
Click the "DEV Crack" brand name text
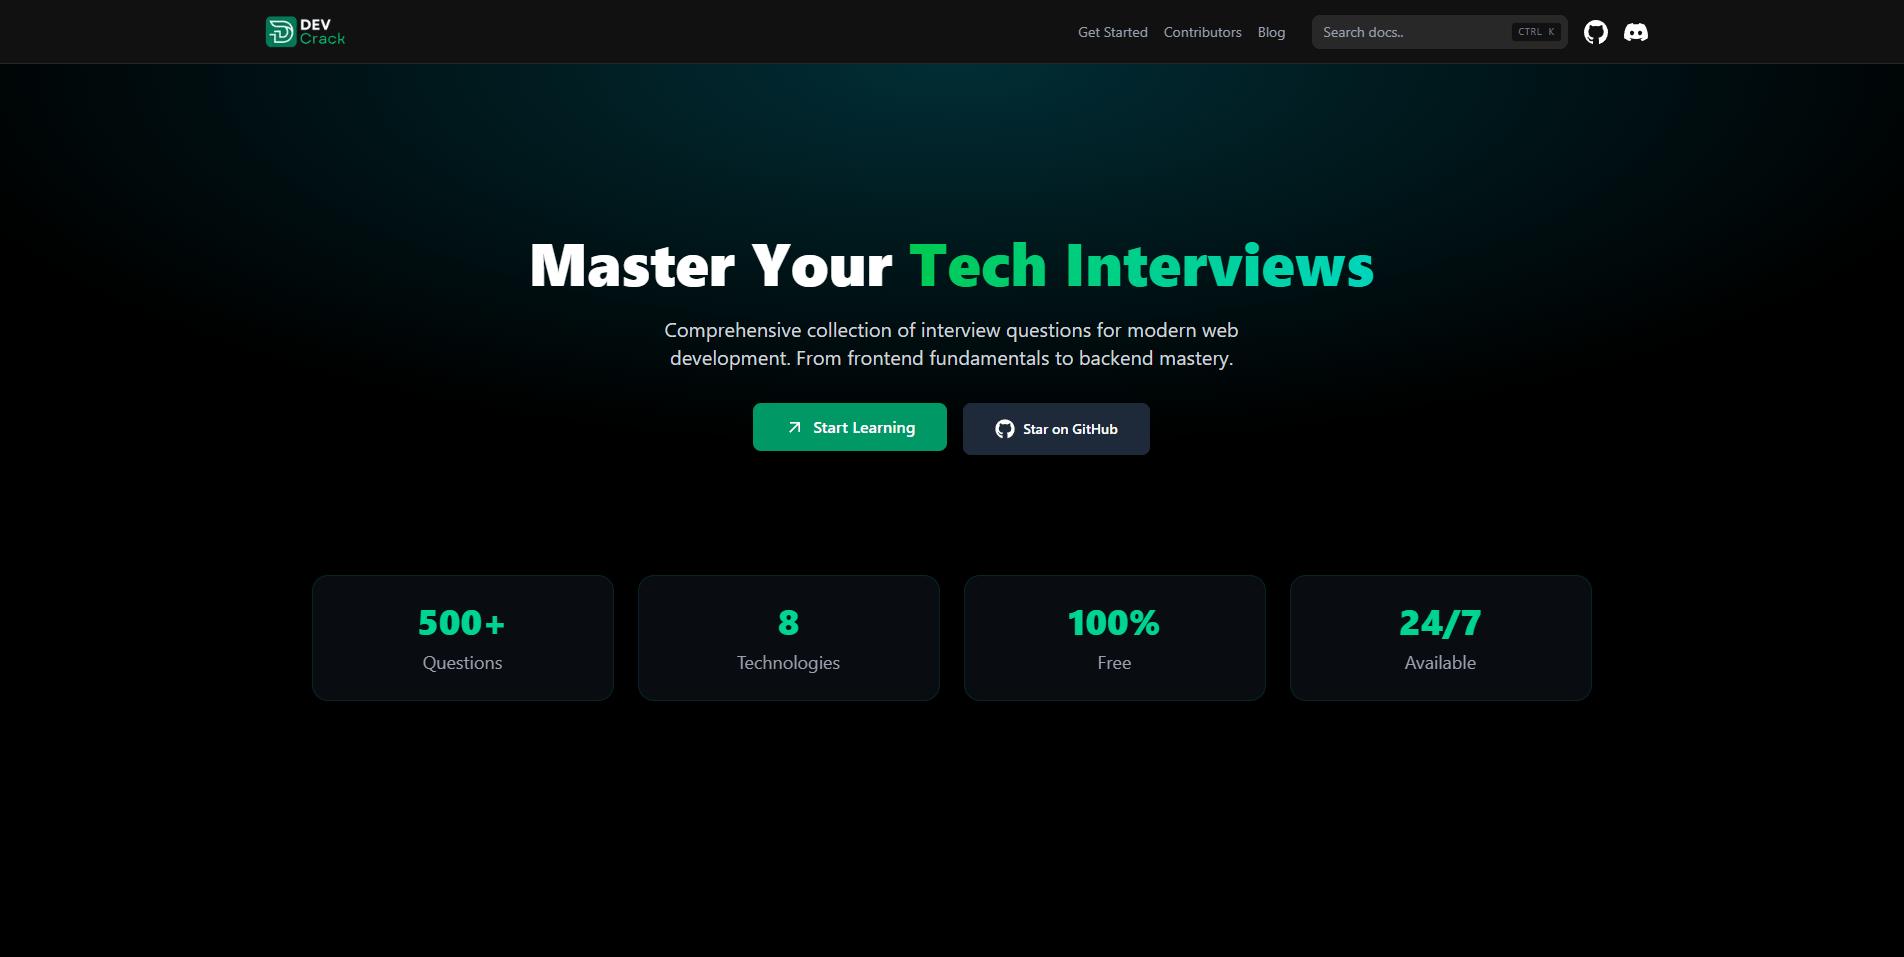click(322, 32)
